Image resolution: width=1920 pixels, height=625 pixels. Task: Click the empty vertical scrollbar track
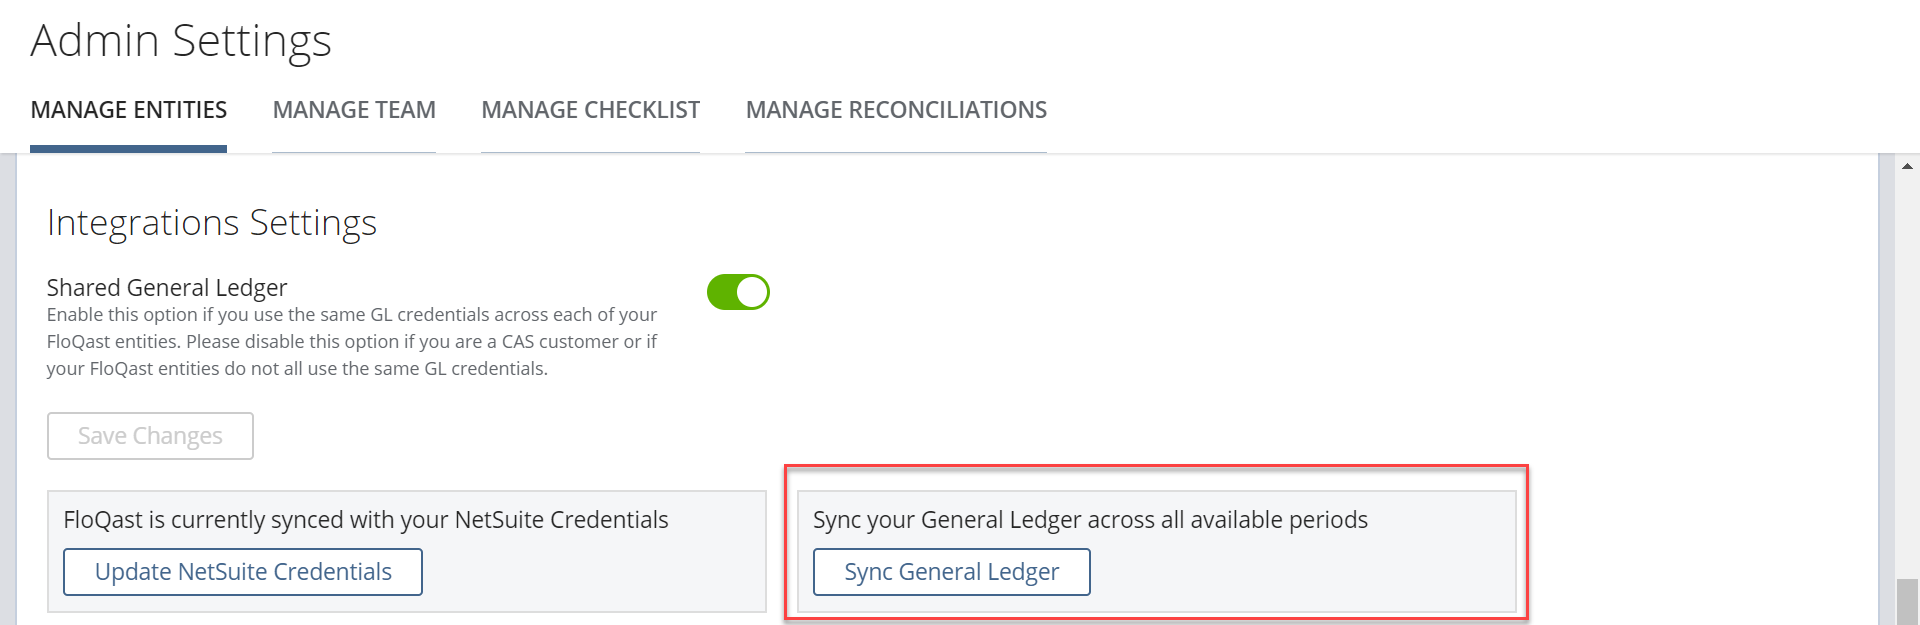click(1907, 380)
